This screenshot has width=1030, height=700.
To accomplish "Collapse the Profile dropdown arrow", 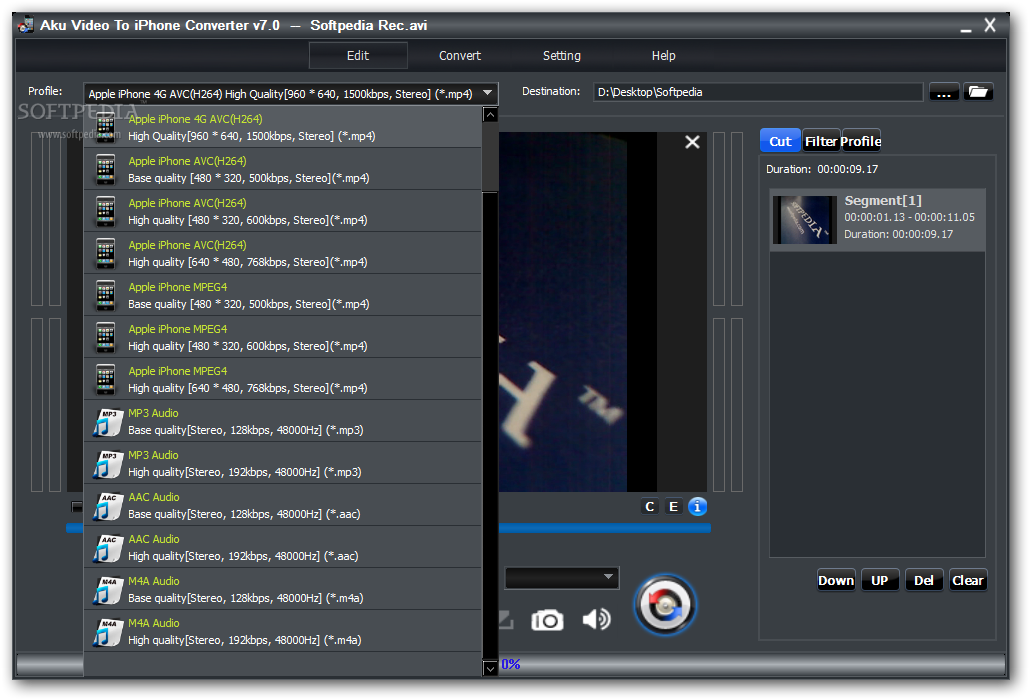I will [x=487, y=93].
